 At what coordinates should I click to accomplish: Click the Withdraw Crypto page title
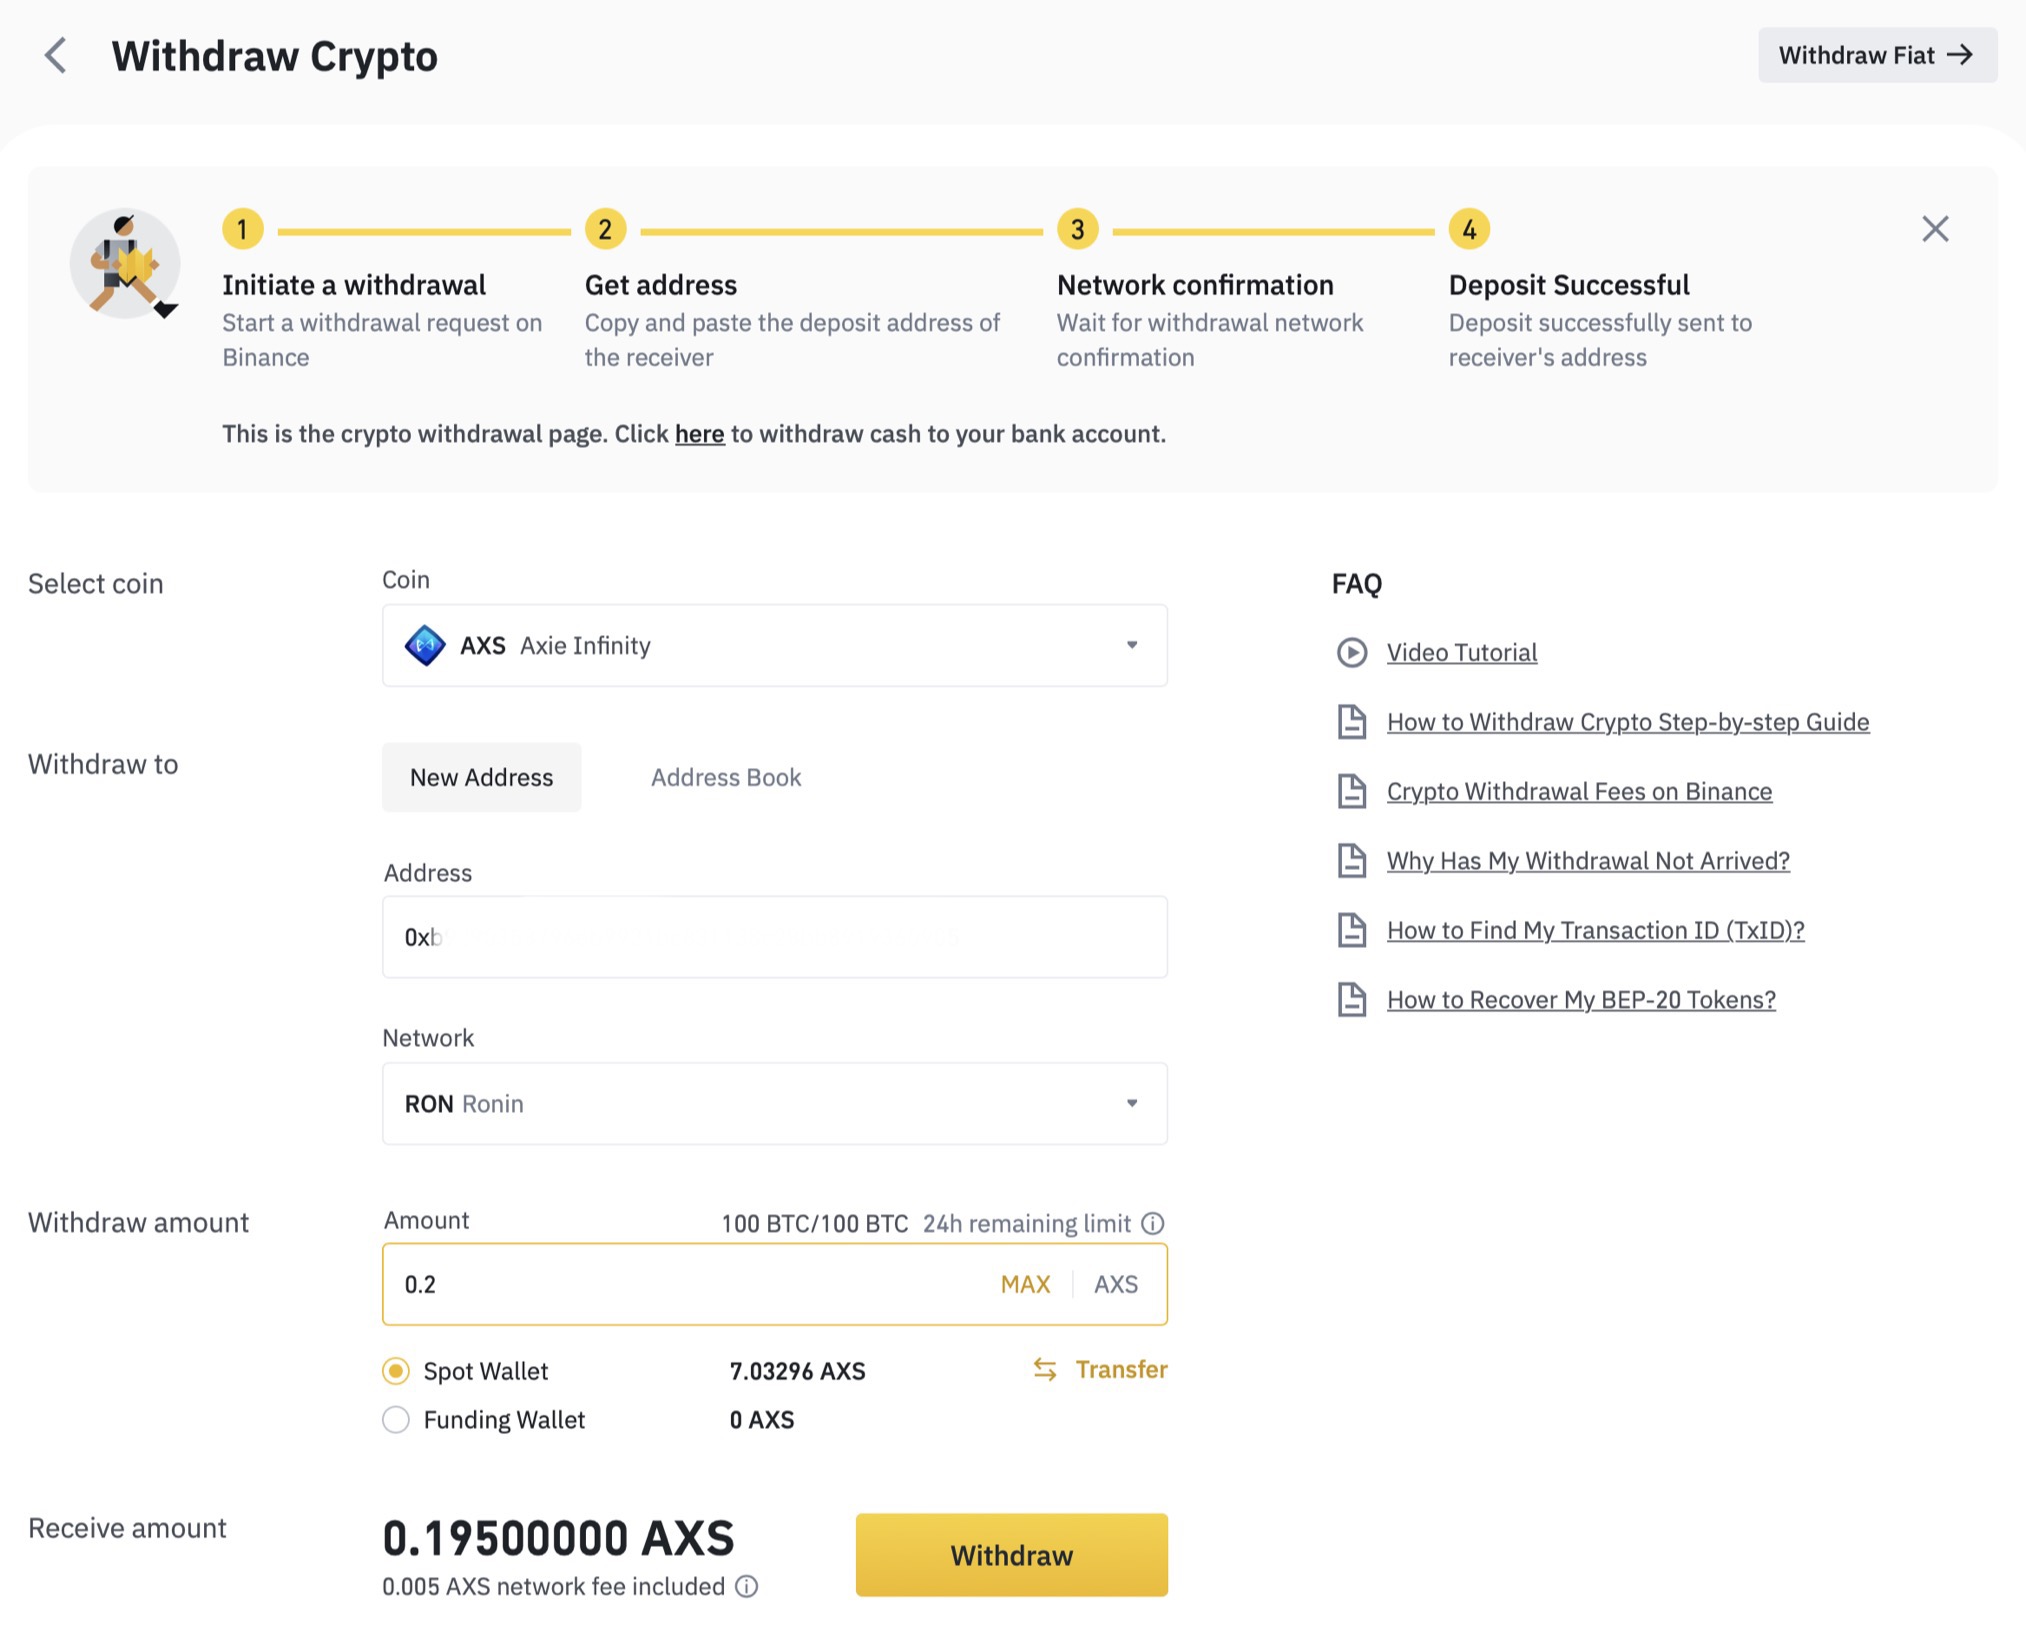tap(274, 56)
